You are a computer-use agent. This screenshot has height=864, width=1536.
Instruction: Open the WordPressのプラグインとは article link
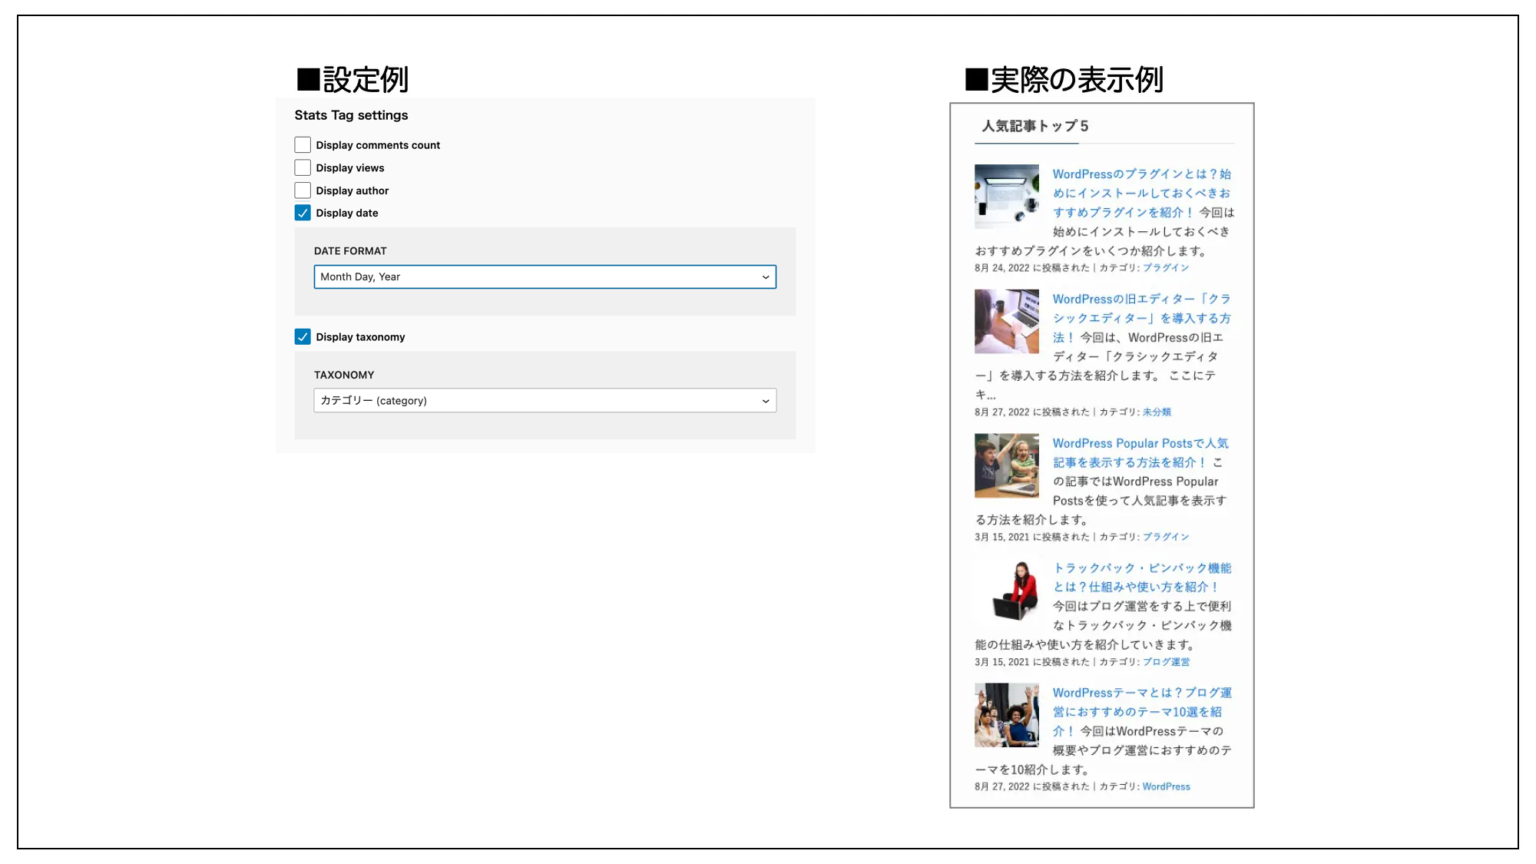tap(1141, 193)
